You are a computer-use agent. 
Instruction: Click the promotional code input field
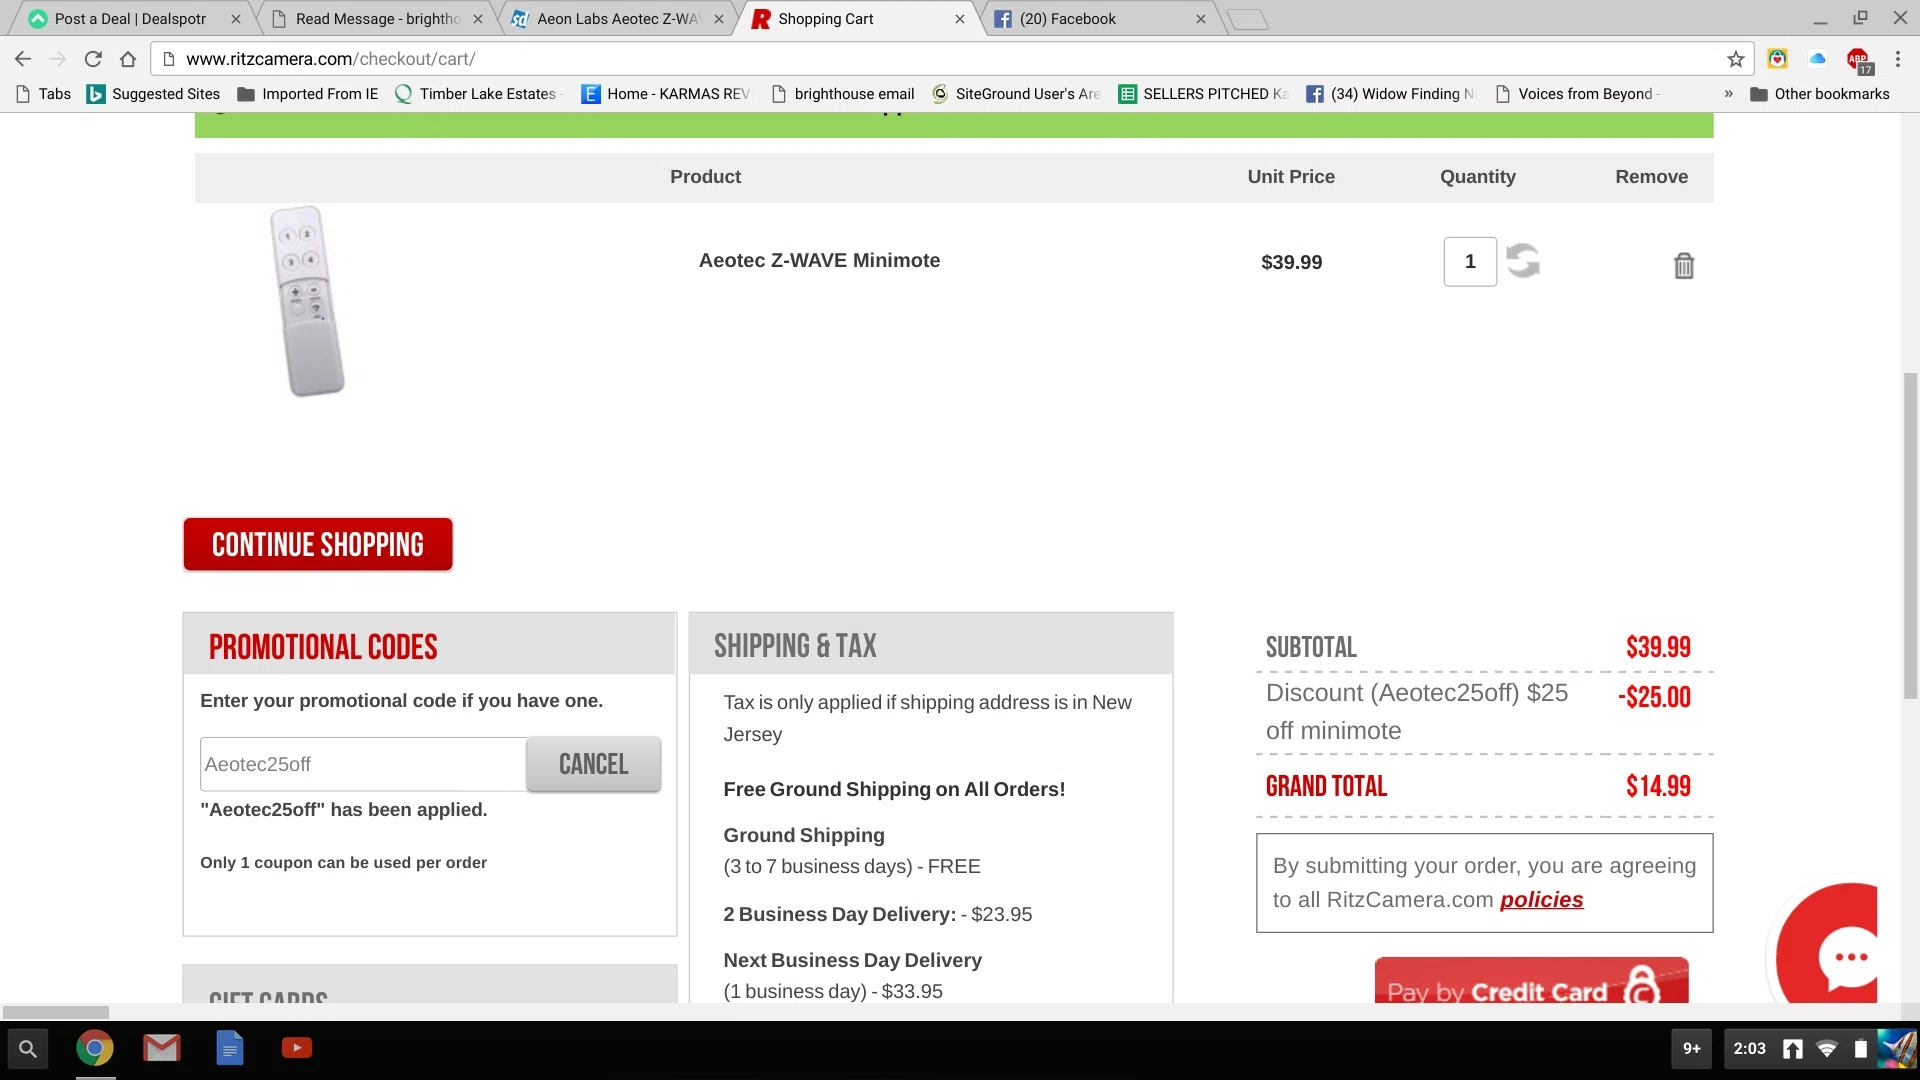tap(363, 764)
